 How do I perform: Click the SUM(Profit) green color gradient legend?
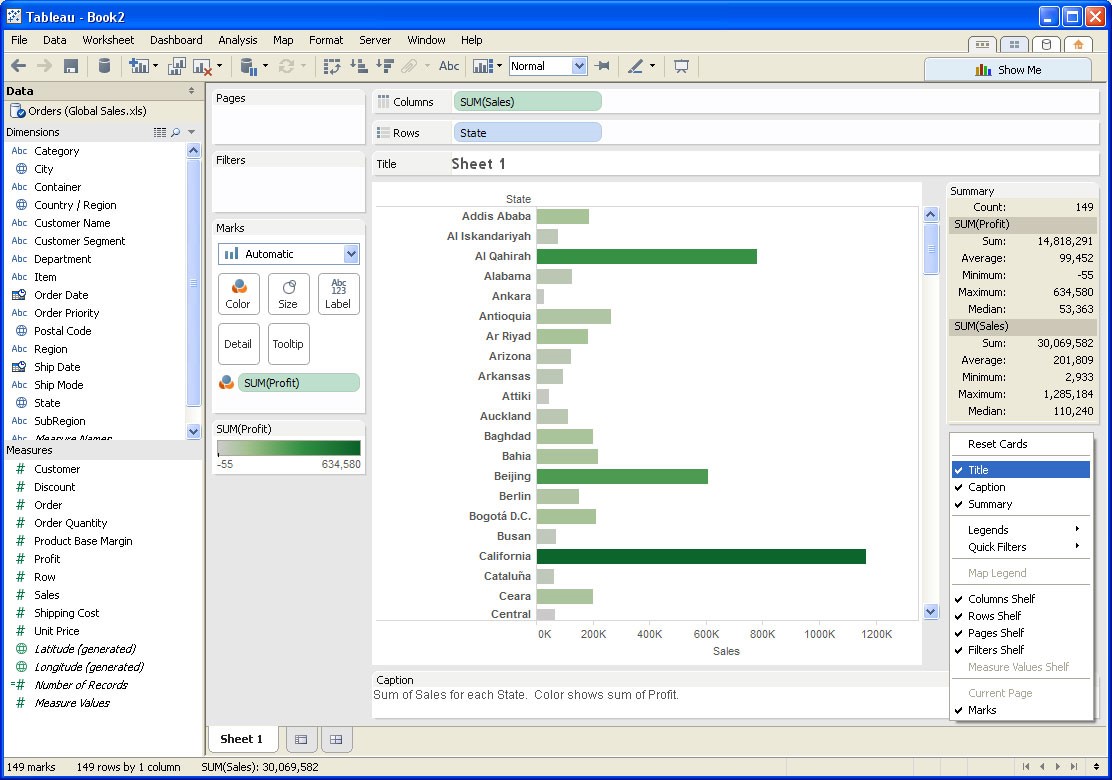289,449
